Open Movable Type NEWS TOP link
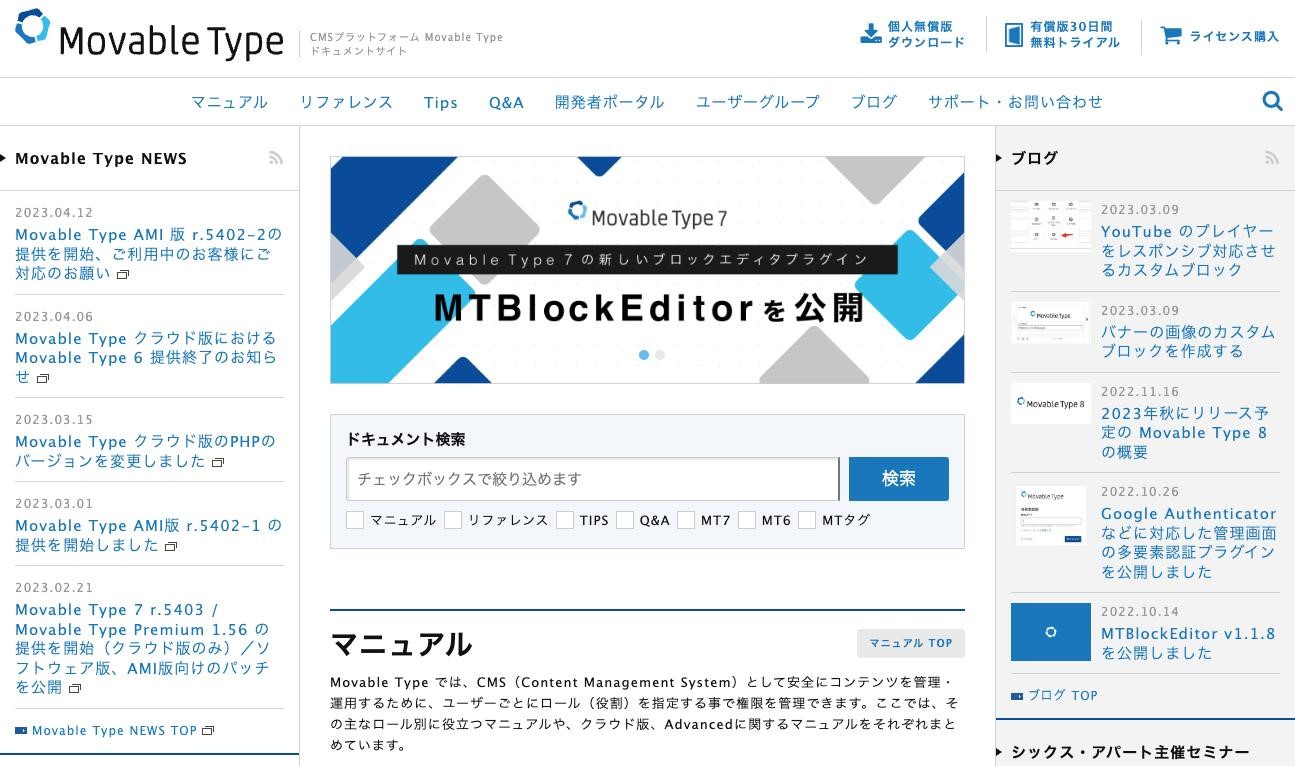1295x766 pixels. pos(114,731)
